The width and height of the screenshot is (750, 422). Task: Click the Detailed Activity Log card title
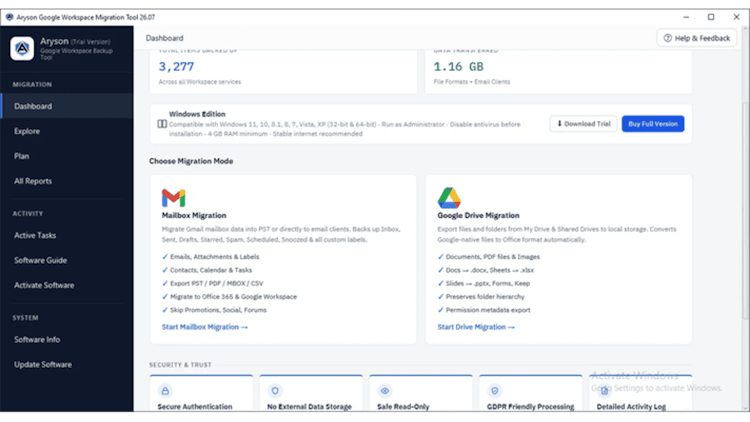(631, 407)
